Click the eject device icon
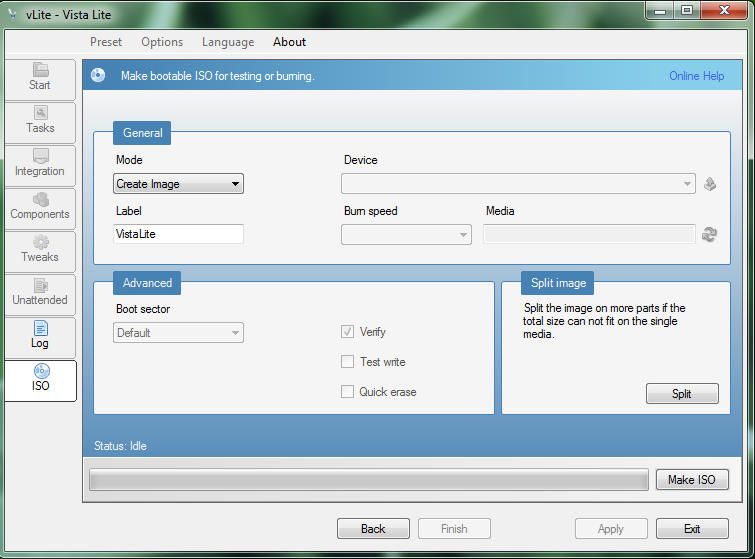 [x=710, y=184]
